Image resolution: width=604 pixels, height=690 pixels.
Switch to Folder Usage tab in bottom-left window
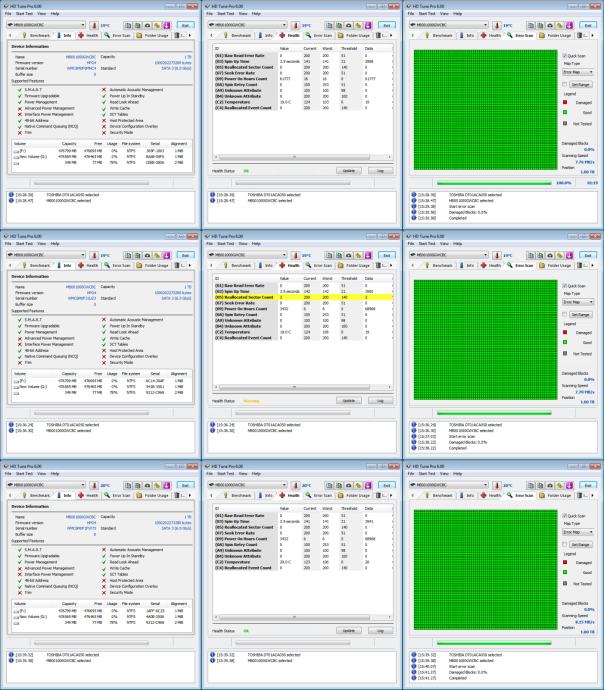pos(152,495)
